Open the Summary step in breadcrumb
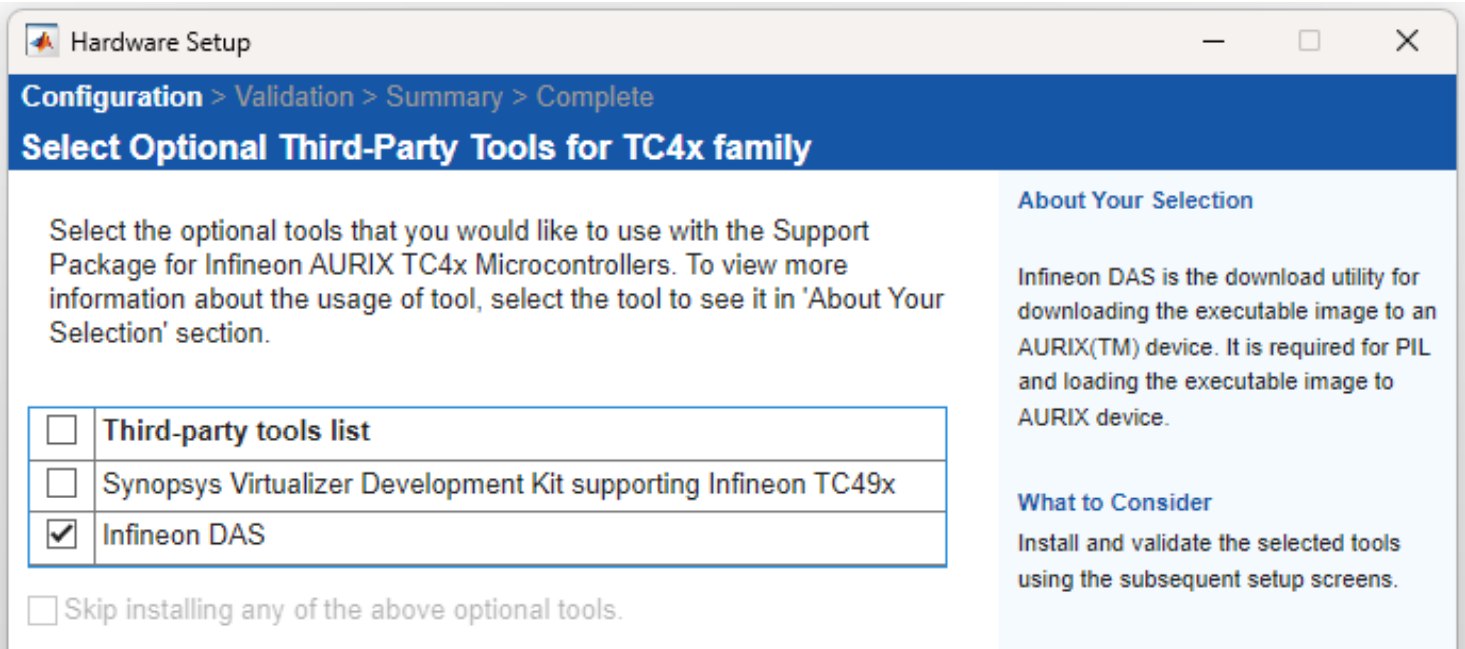 pos(444,97)
